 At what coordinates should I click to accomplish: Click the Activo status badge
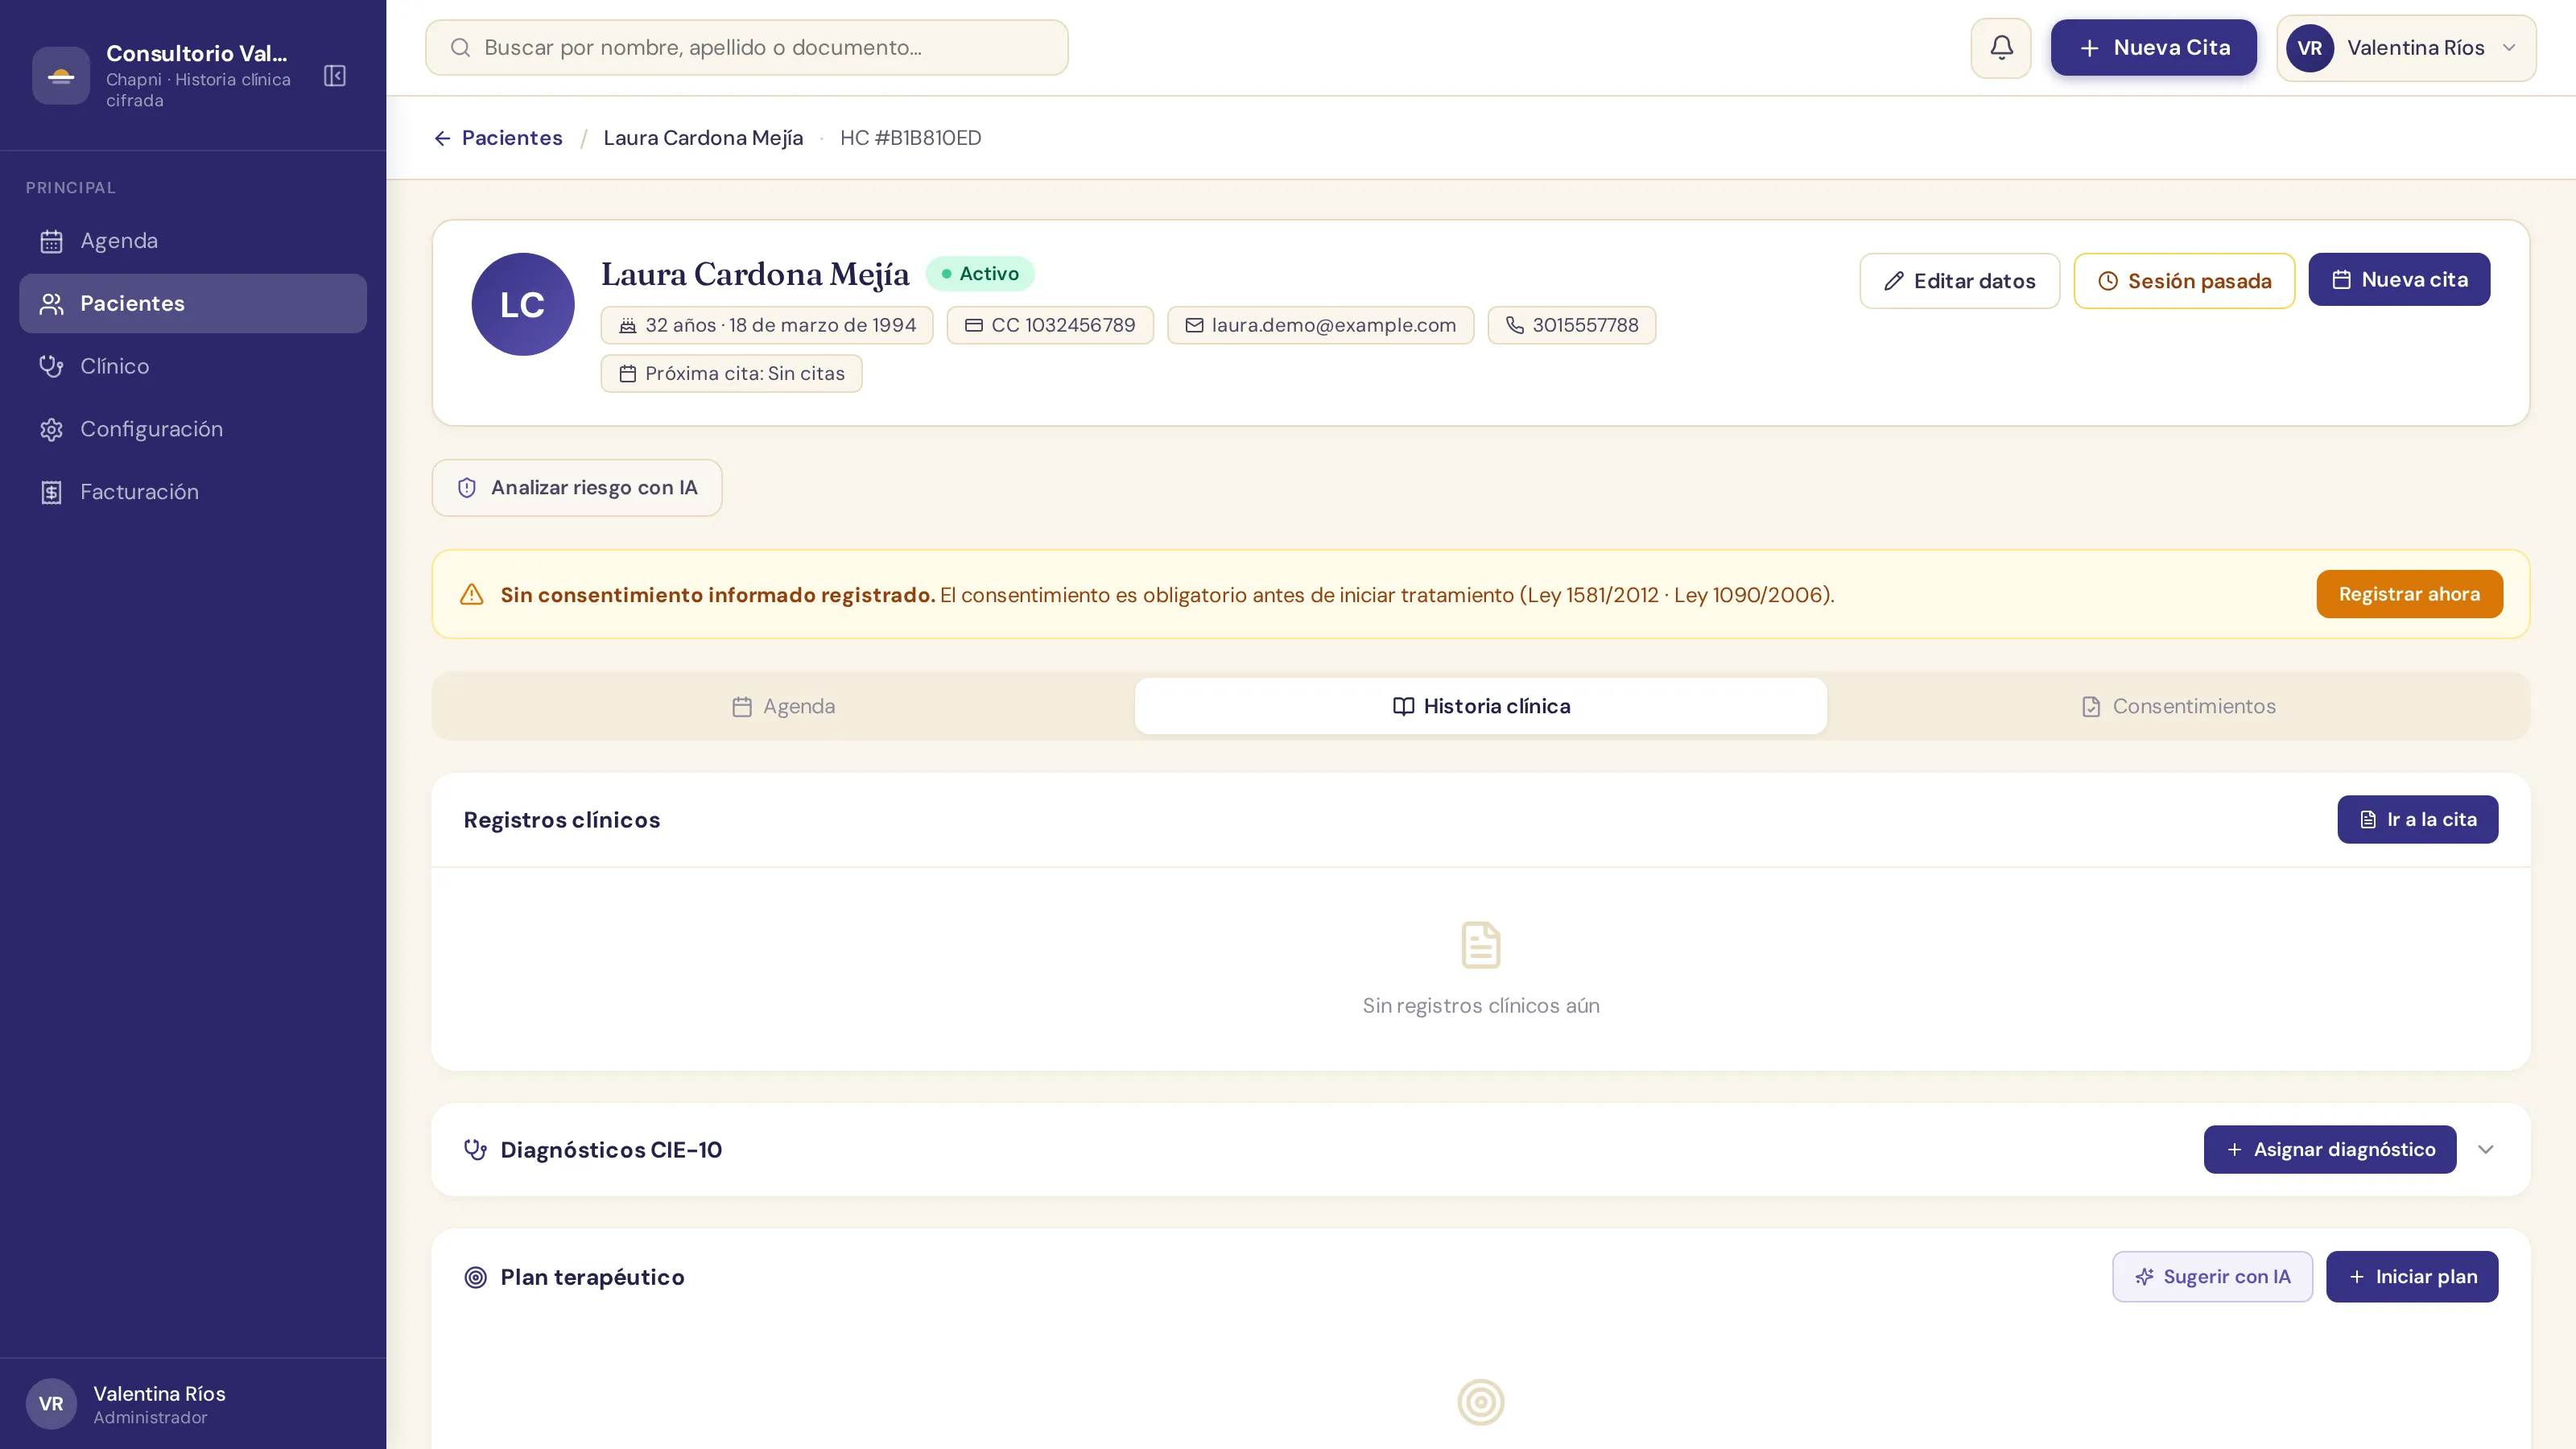(980, 273)
